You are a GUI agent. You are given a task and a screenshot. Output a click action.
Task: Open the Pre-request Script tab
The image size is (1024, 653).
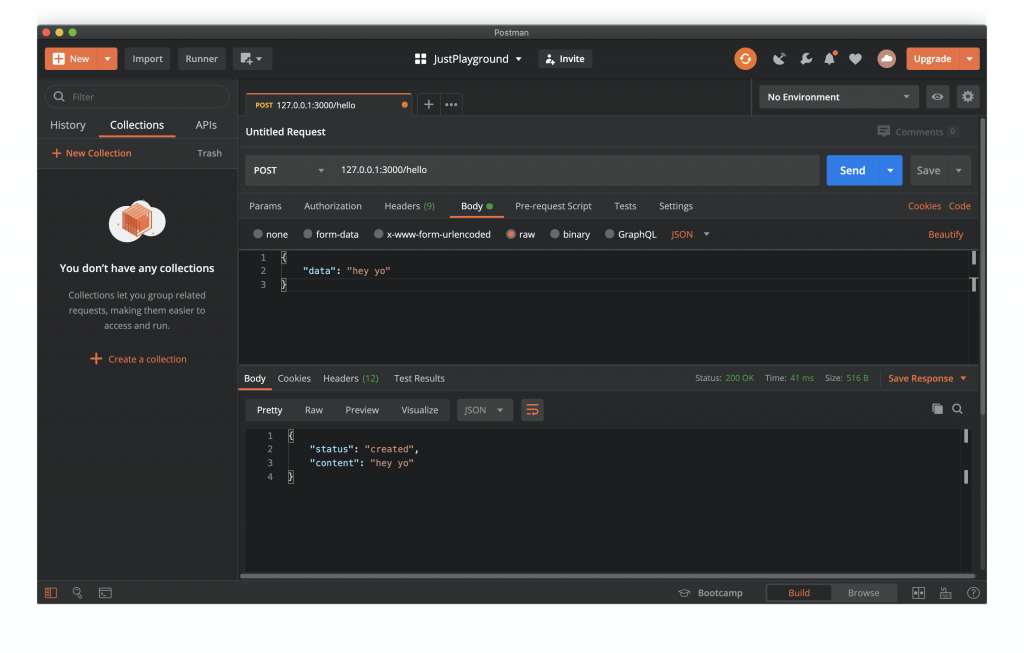(x=553, y=206)
